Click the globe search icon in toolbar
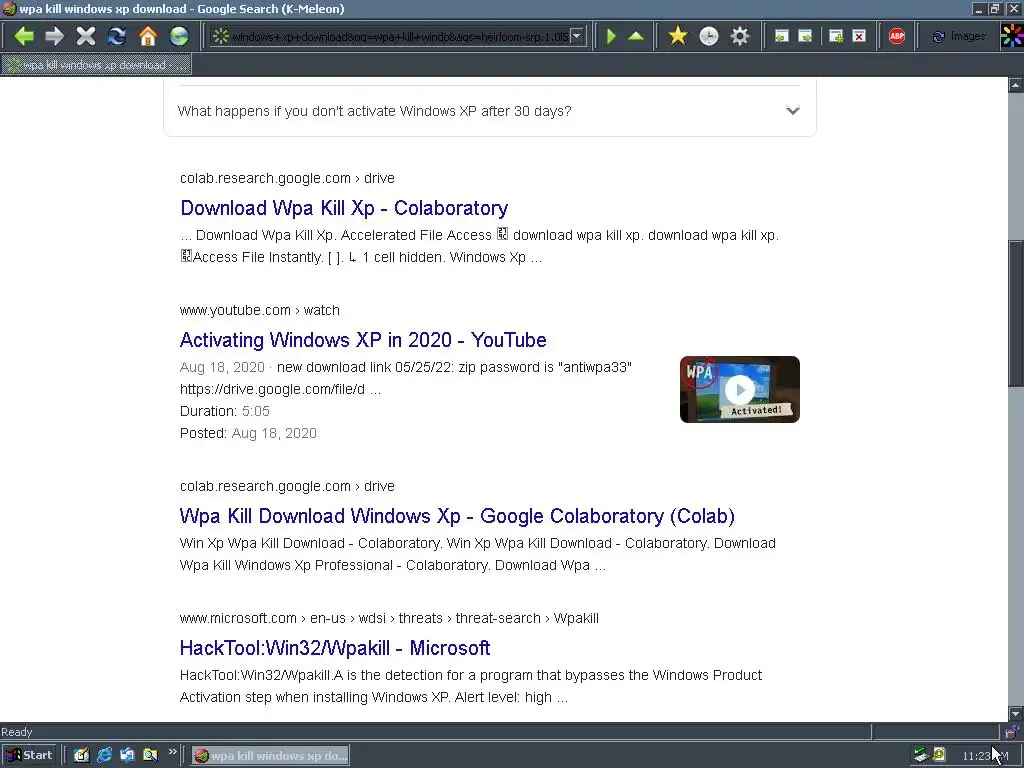Viewport: 1024px width, 768px height. pyautogui.click(x=179, y=36)
